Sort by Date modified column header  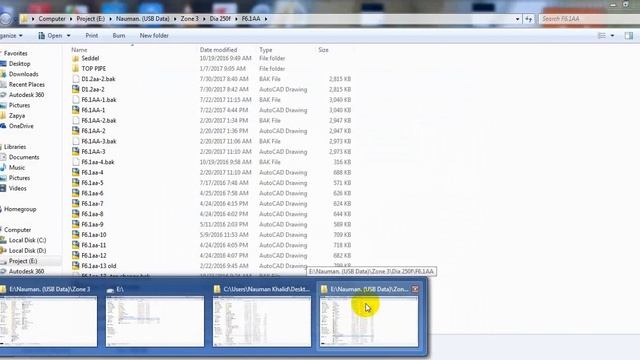click(x=218, y=50)
